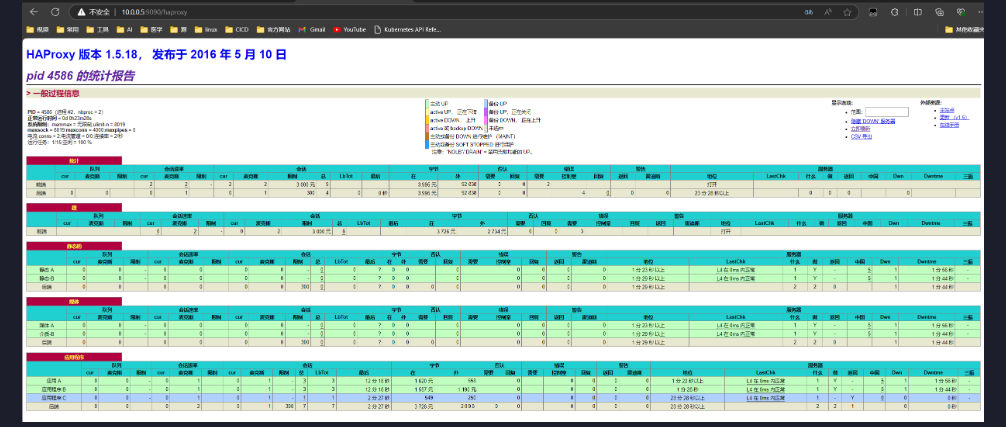1006x427 pixels.
Task: Open the 在线手册 online manual link
Action: point(949,124)
